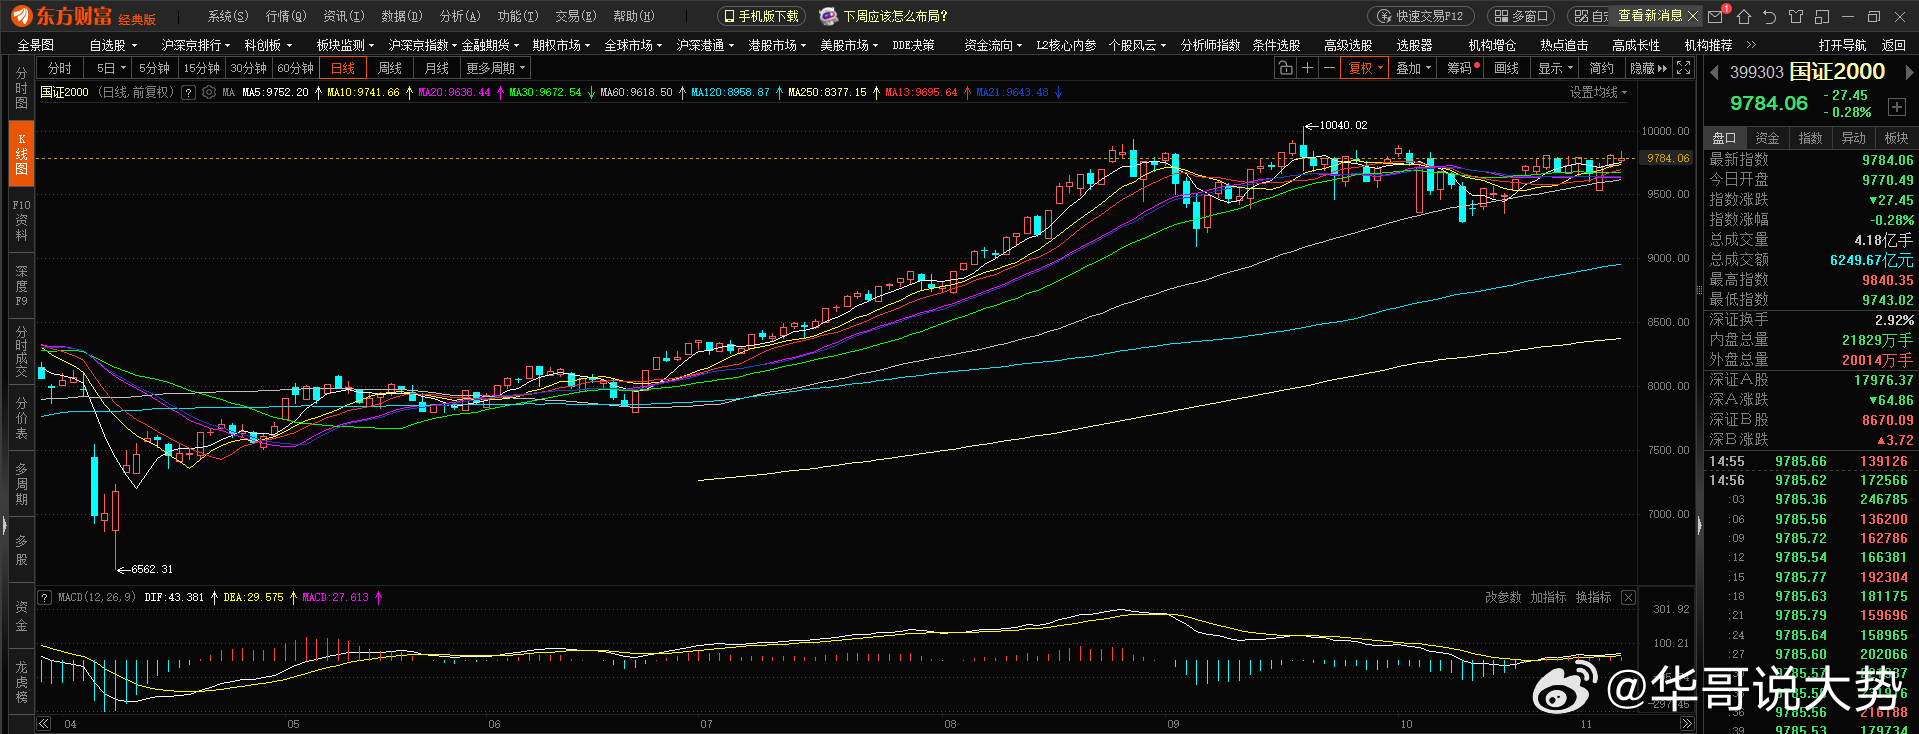The width and height of the screenshot is (1919, 734).
Task: Close the MACD indicator panel
Action: click(1628, 597)
